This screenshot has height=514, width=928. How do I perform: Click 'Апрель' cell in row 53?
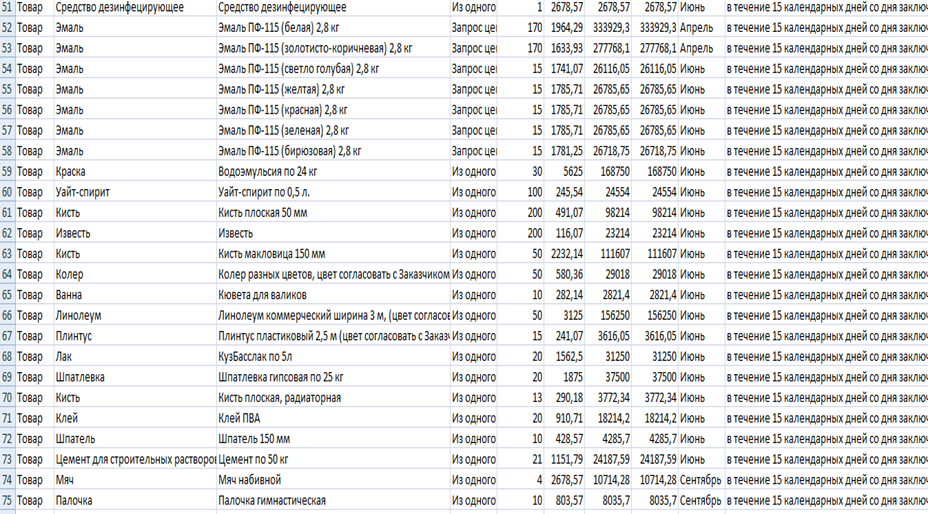[701, 49]
